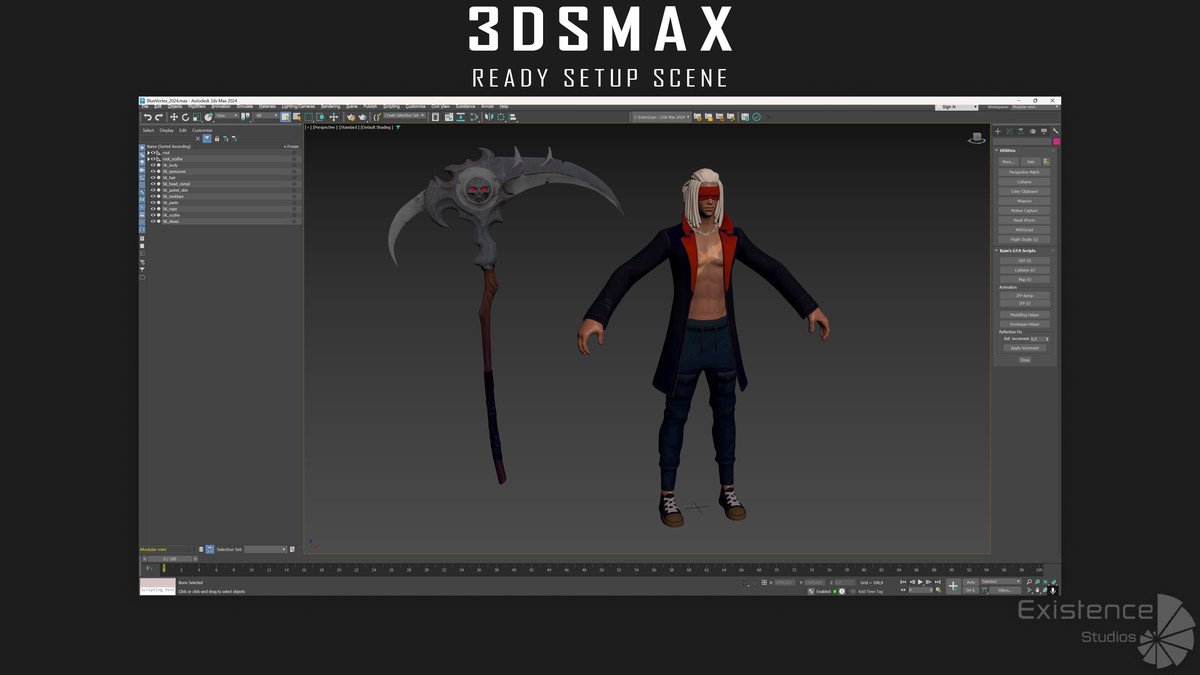Click Scene Explorer close X filter icon

point(198,139)
